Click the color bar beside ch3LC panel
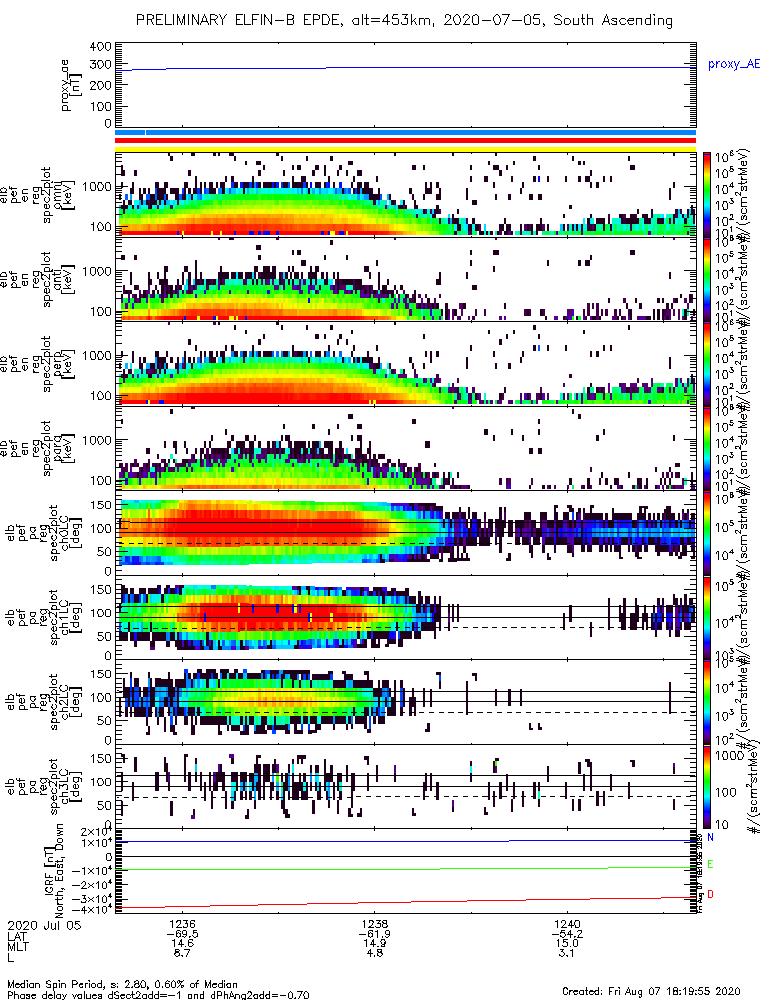The height and width of the screenshot is (1000, 775). pos(707,786)
